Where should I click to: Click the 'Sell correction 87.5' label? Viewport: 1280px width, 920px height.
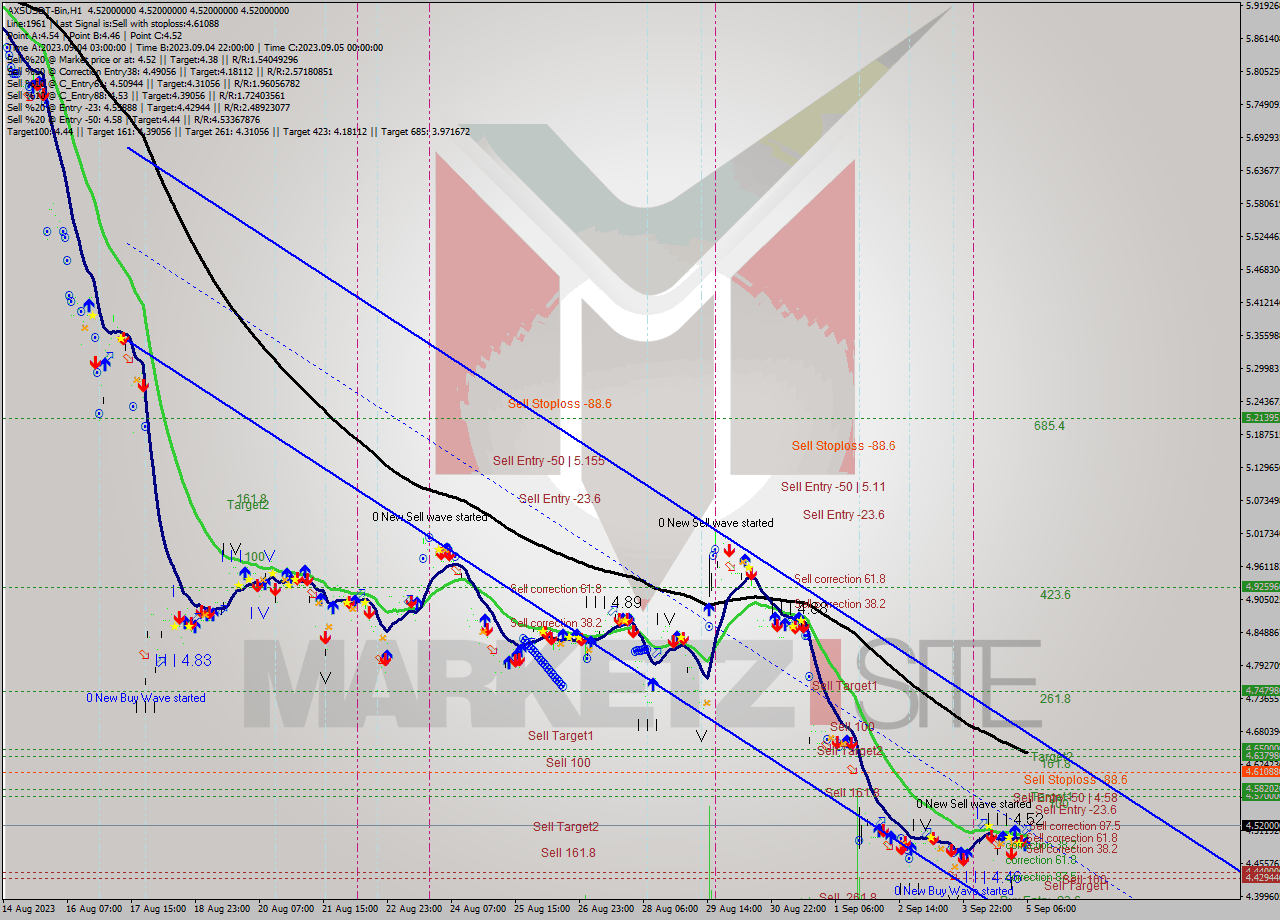point(1075,826)
